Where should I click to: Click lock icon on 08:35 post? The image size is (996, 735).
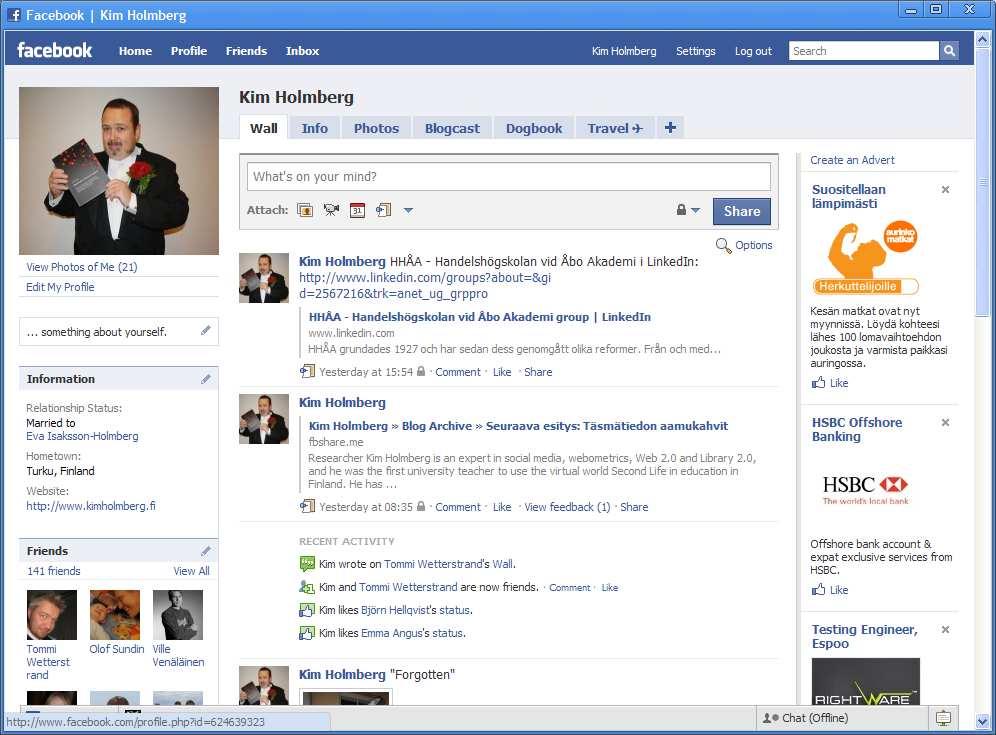pos(421,506)
